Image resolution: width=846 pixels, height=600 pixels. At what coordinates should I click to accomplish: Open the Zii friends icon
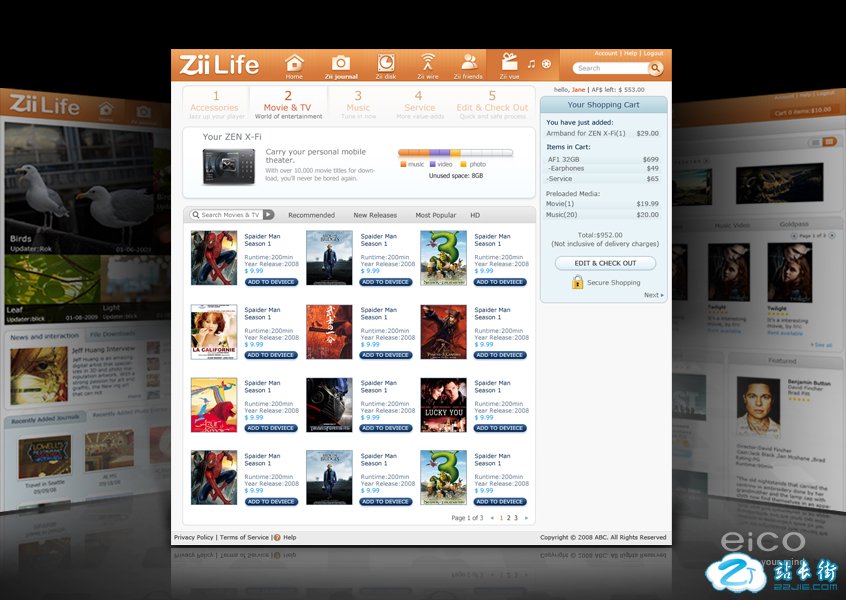(x=468, y=63)
